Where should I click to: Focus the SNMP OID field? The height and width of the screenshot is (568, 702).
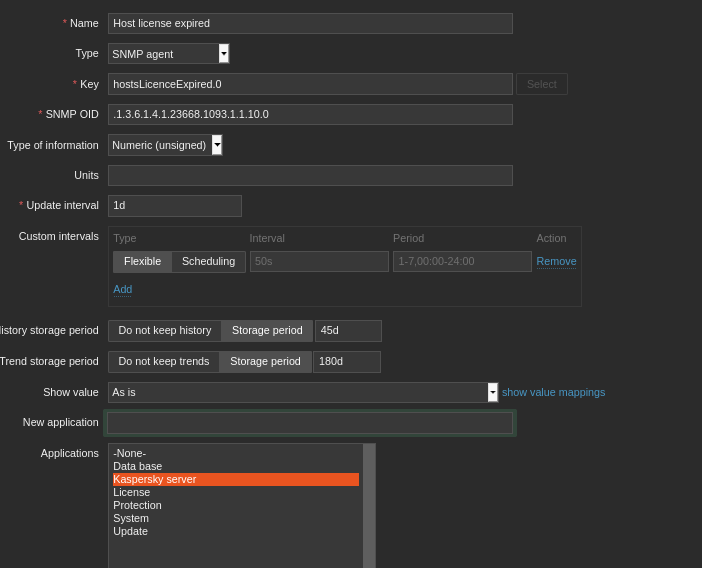tap(310, 115)
